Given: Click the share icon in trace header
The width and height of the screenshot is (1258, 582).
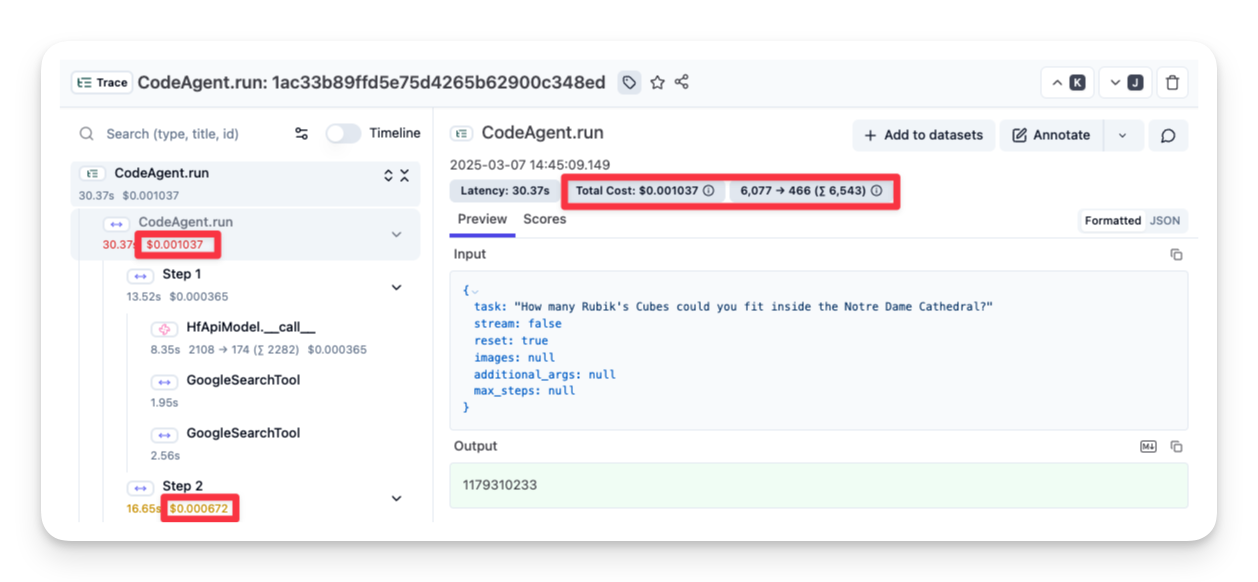Looking at the screenshot, I should point(682,83).
